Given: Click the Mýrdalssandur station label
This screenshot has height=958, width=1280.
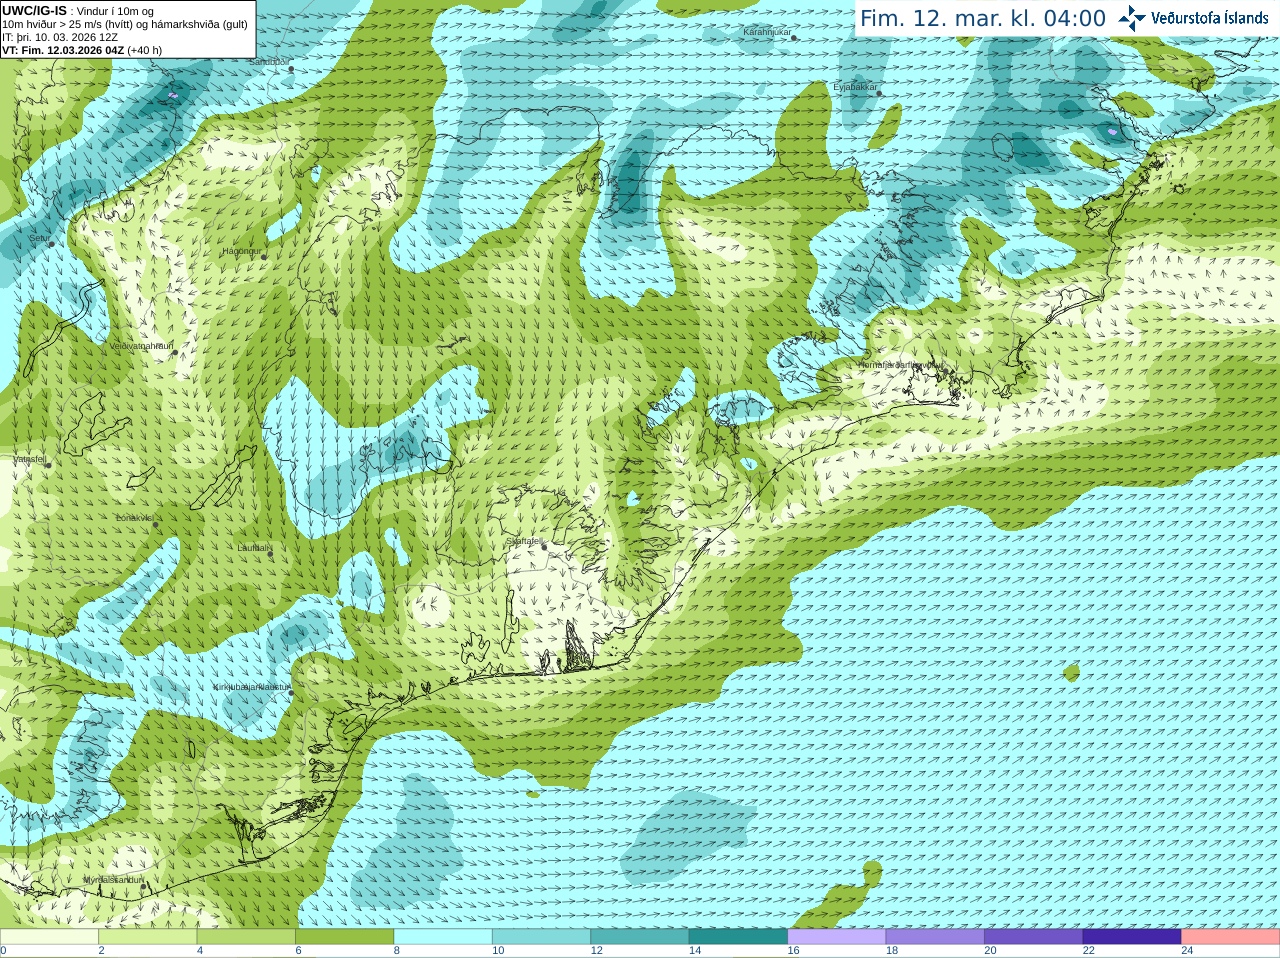Looking at the screenshot, I should coord(114,880).
